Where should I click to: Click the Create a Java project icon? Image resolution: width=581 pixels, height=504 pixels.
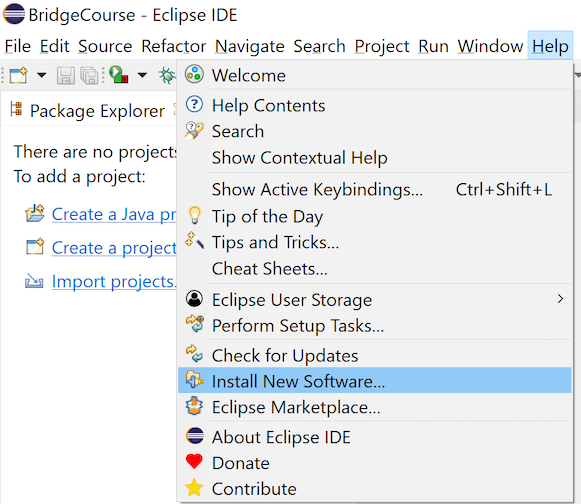[x=35, y=213]
